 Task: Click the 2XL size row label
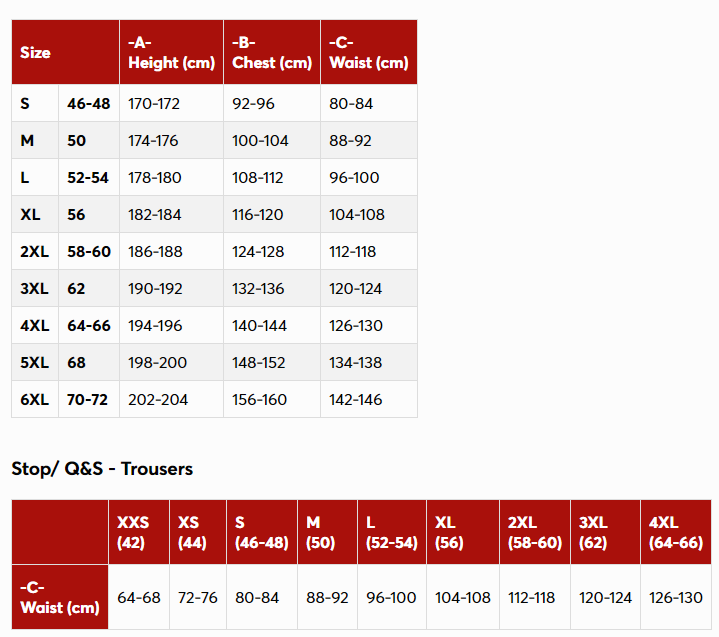click(35, 251)
